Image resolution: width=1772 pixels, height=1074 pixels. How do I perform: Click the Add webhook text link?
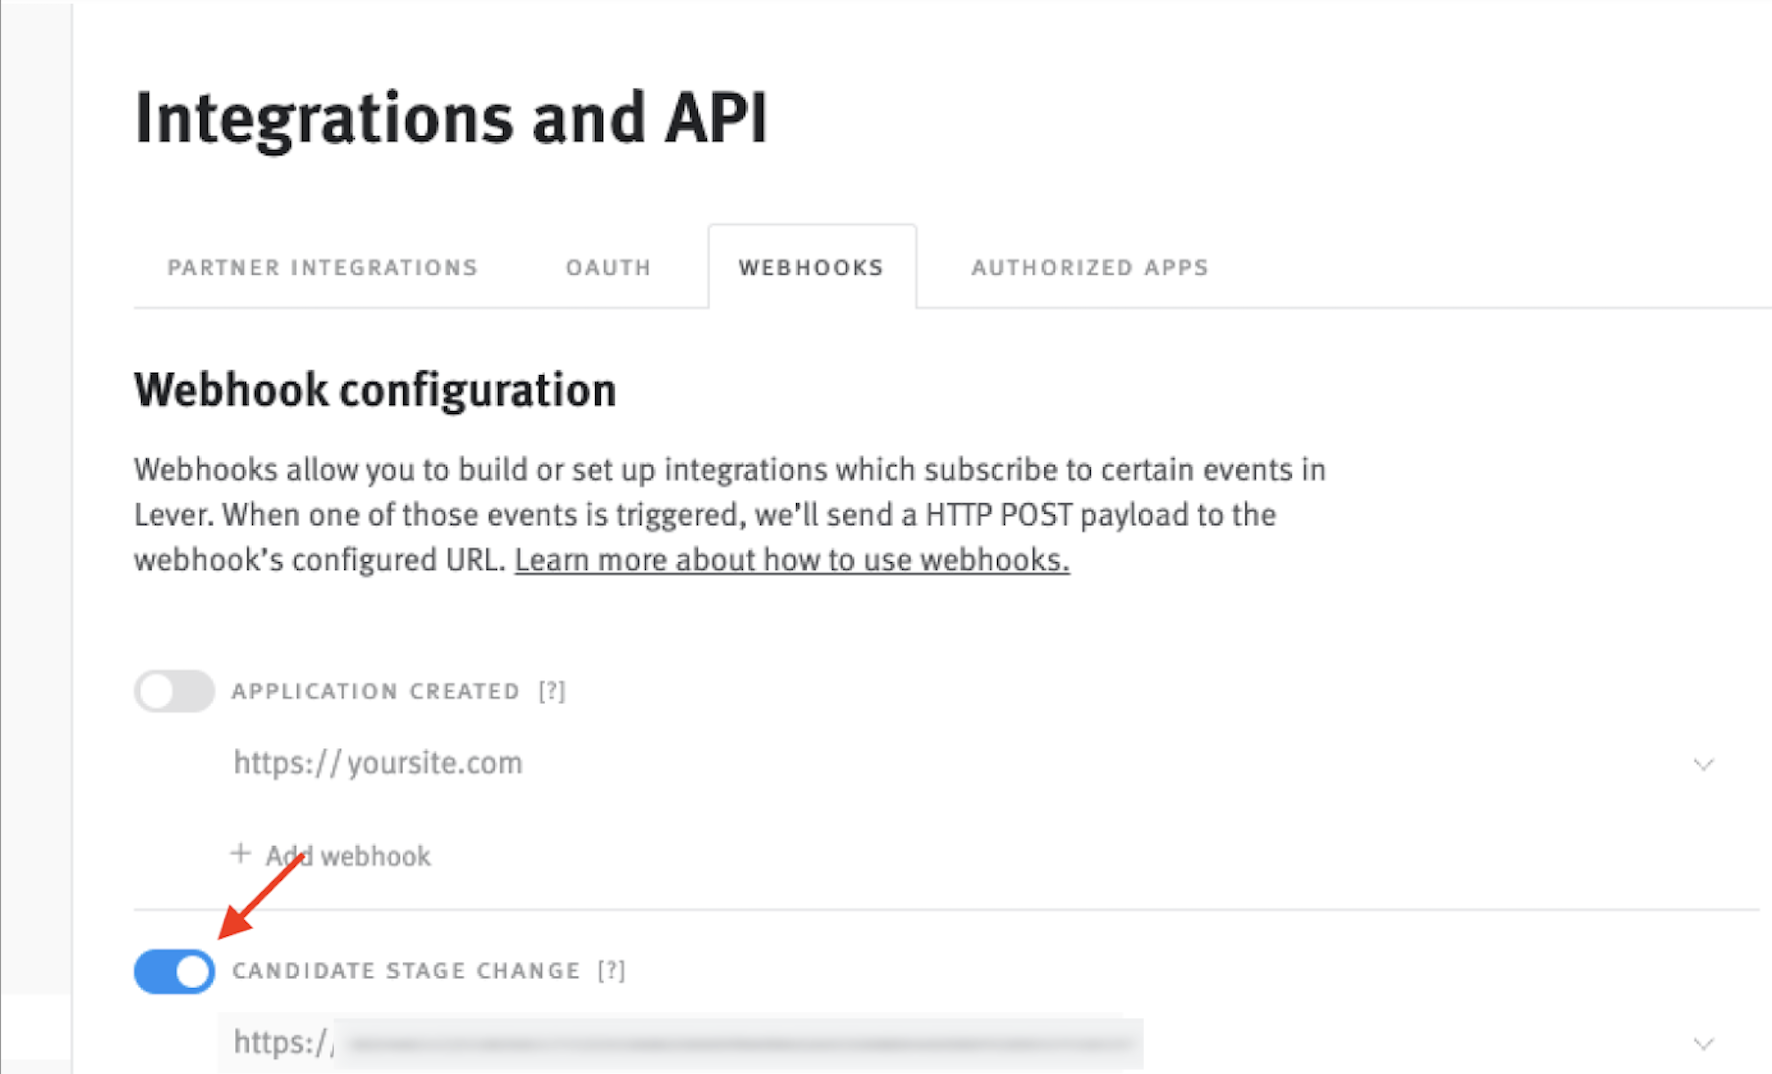point(347,856)
